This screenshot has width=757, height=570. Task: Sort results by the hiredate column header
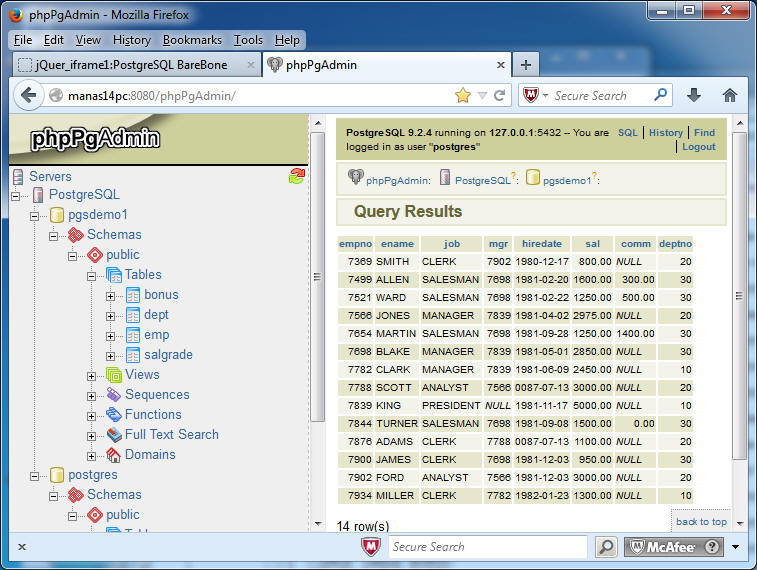pyautogui.click(x=542, y=244)
